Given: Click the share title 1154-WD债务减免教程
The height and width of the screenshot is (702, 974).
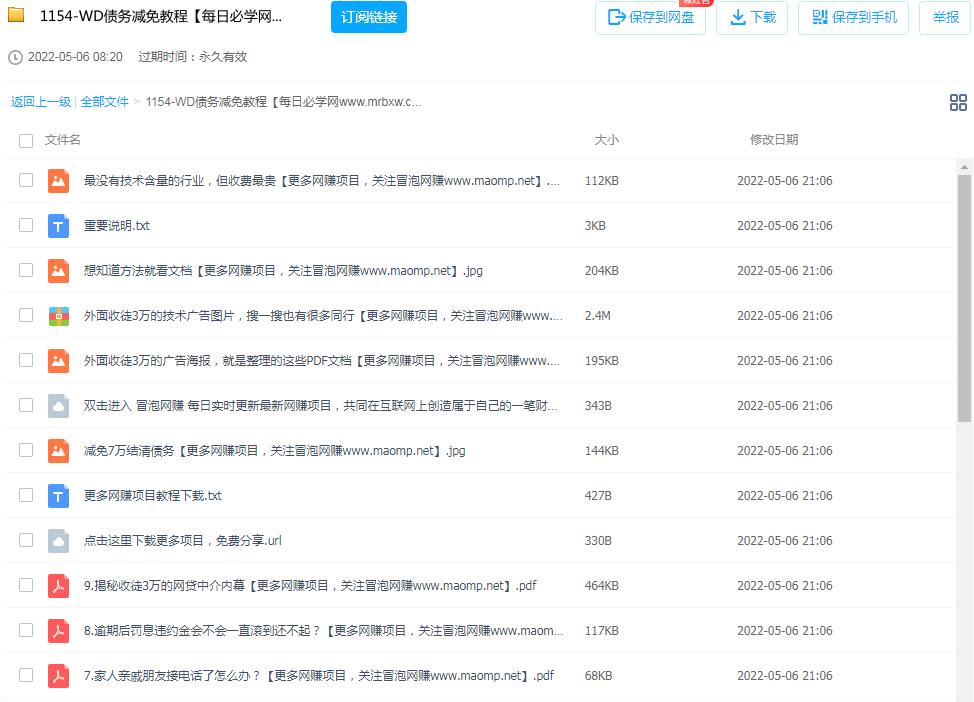Looking at the screenshot, I should pyautogui.click(x=161, y=16).
